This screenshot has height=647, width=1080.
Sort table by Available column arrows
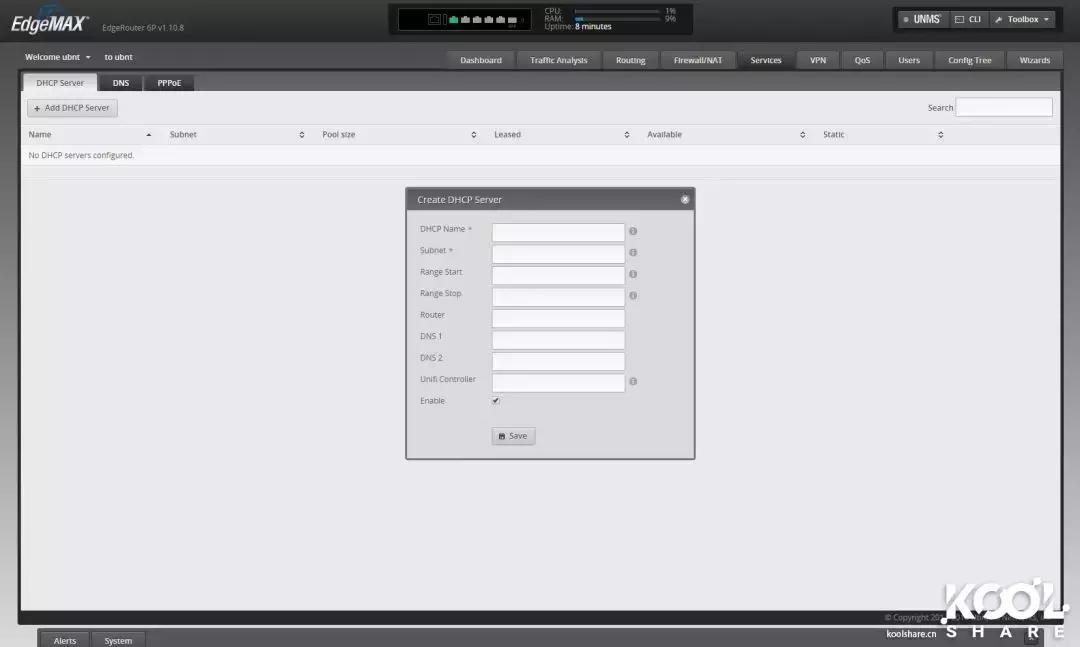[802, 135]
